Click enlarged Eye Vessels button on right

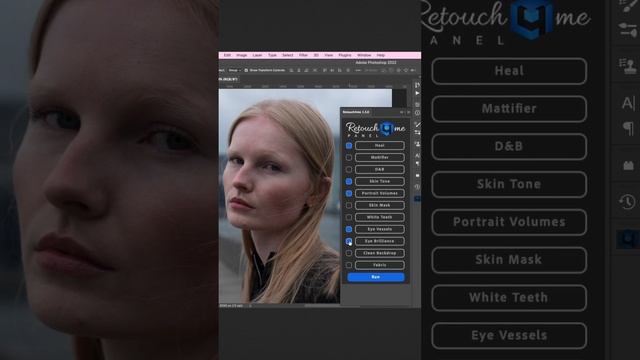coord(509,336)
